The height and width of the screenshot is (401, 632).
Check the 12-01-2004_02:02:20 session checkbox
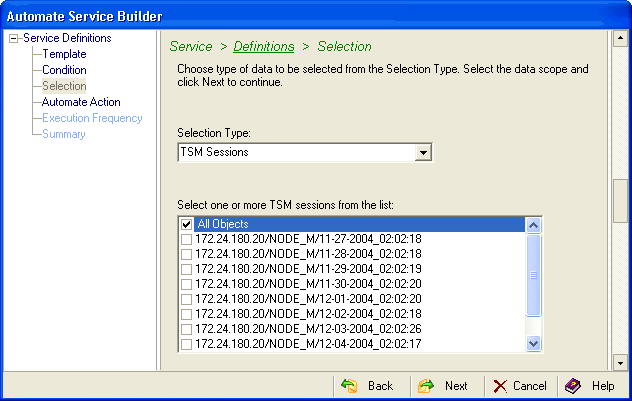pos(186,299)
